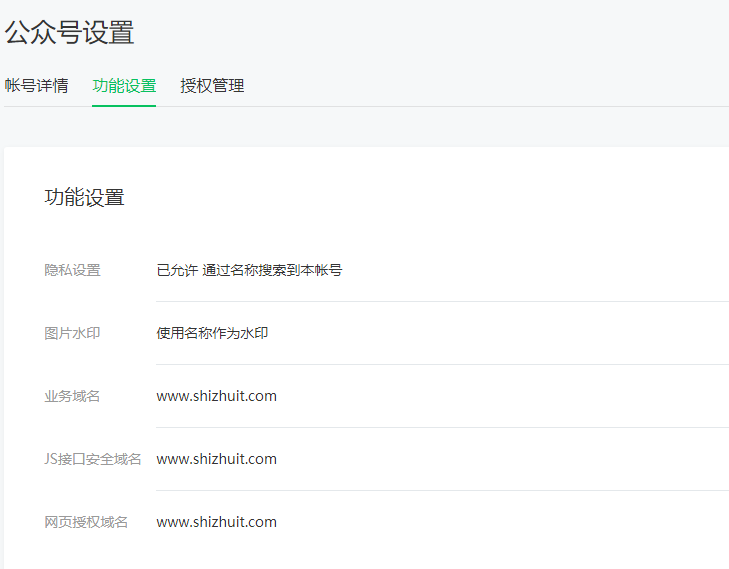Viewport: 729px width, 569px height.
Task: Click the domain value beside 业务域名
Action: (216, 396)
